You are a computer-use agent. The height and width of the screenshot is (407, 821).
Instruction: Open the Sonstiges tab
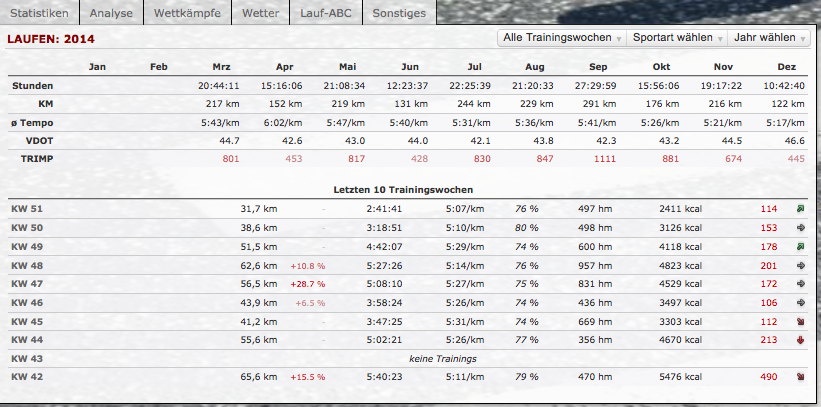[x=398, y=14]
